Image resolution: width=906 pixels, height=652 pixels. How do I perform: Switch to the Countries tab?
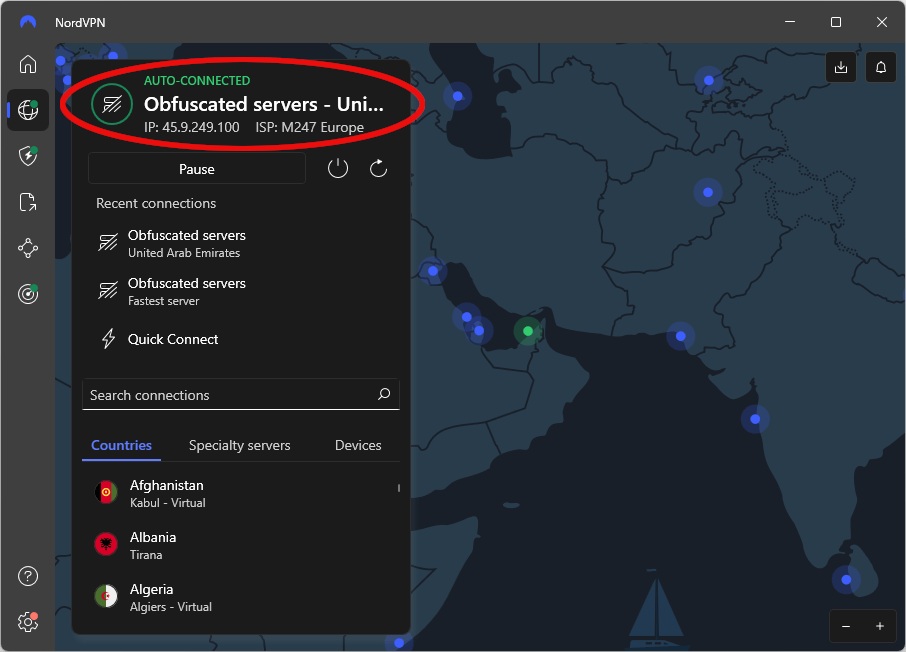(121, 446)
